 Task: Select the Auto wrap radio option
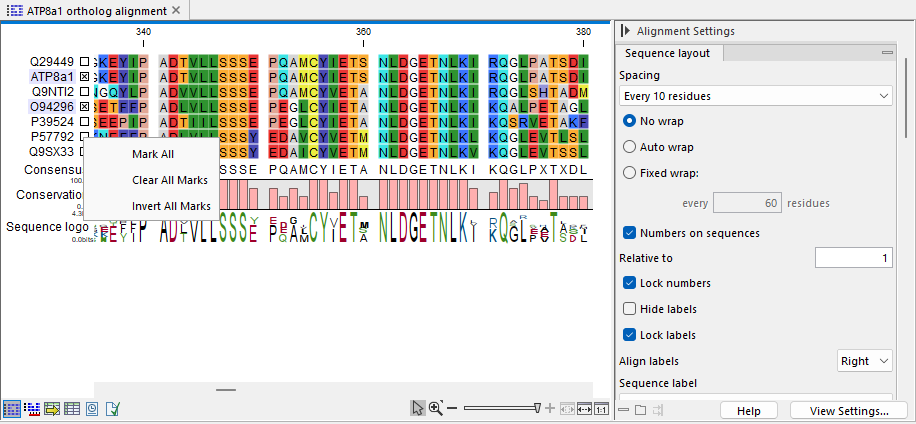(629, 147)
